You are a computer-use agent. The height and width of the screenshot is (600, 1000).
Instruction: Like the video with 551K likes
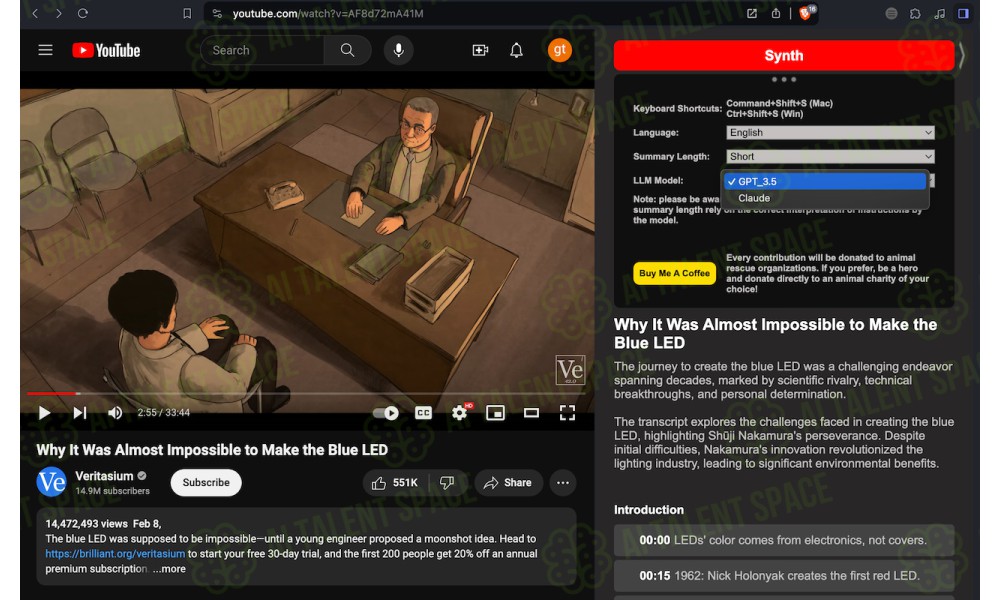[x=395, y=483]
